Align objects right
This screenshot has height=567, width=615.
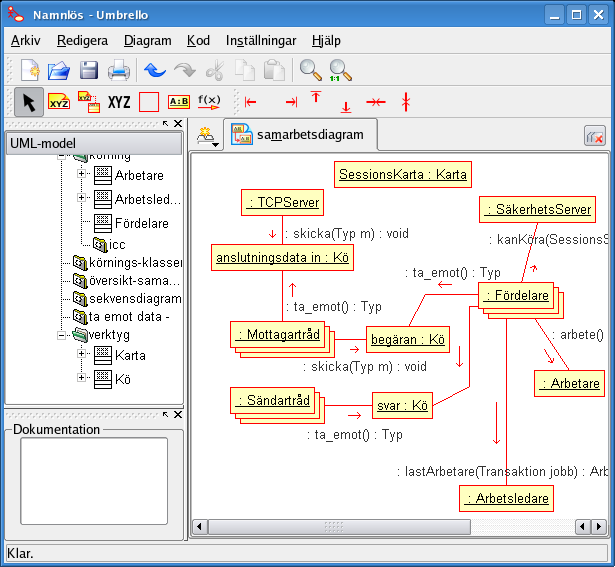click(x=292, y=102)
